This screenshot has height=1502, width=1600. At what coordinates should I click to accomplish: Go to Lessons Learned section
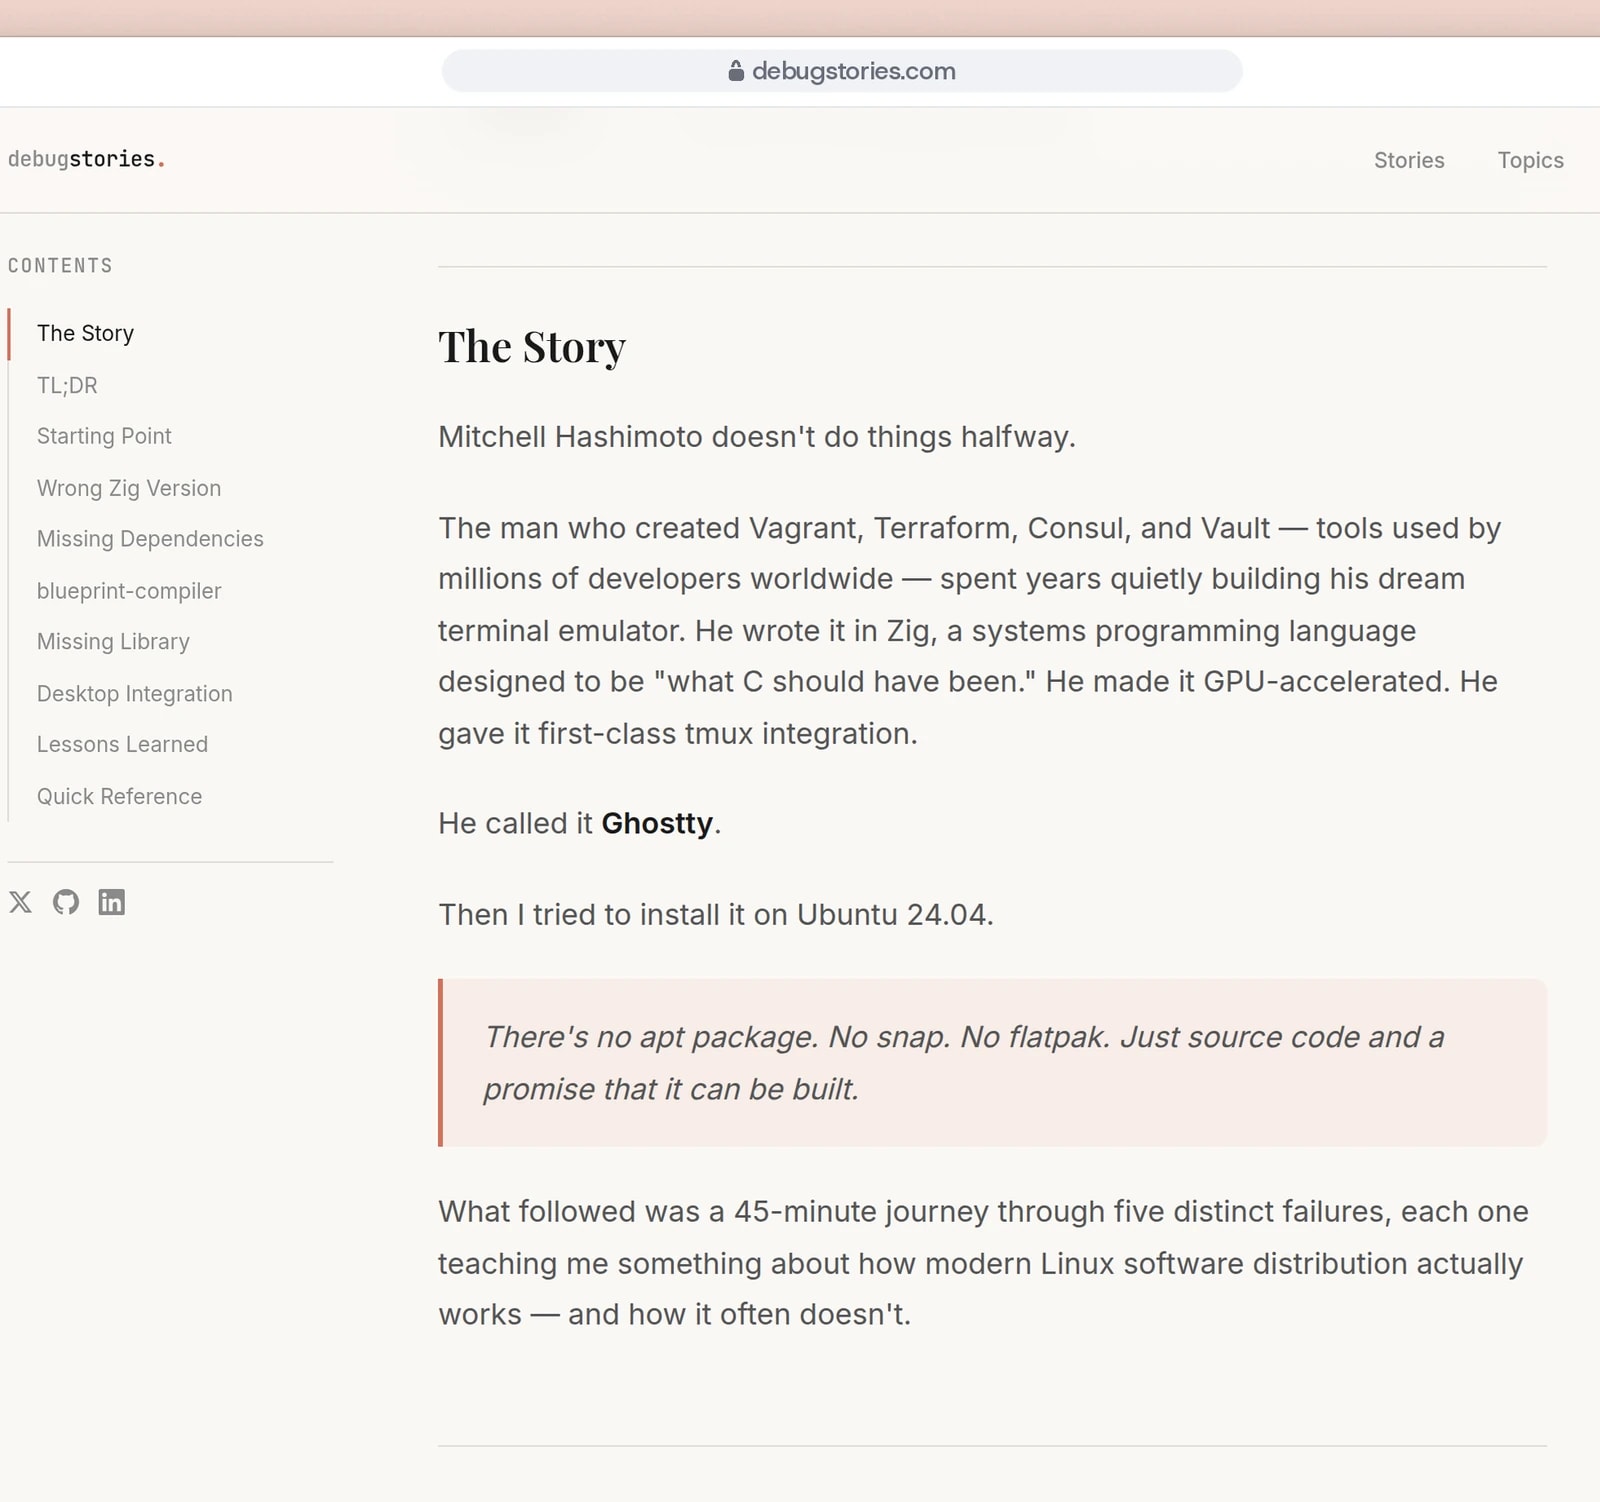(x=122, y=744)
